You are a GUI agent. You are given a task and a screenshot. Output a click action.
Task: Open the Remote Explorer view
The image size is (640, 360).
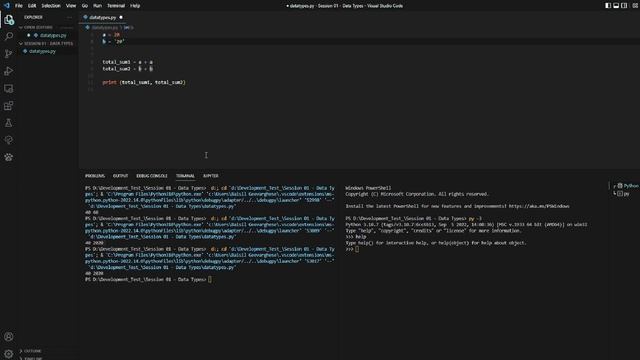pyautogui.click(x=9, y=89)
